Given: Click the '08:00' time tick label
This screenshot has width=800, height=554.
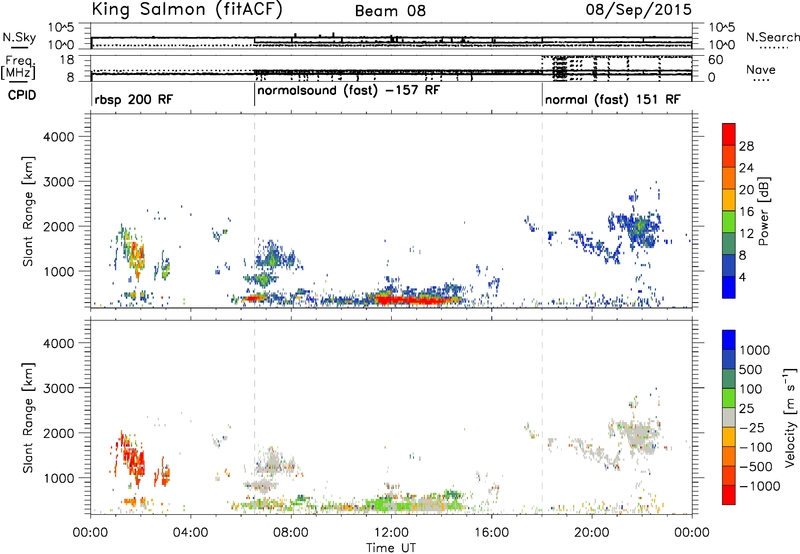Looking at the screenshot, I should click(291, 533).
